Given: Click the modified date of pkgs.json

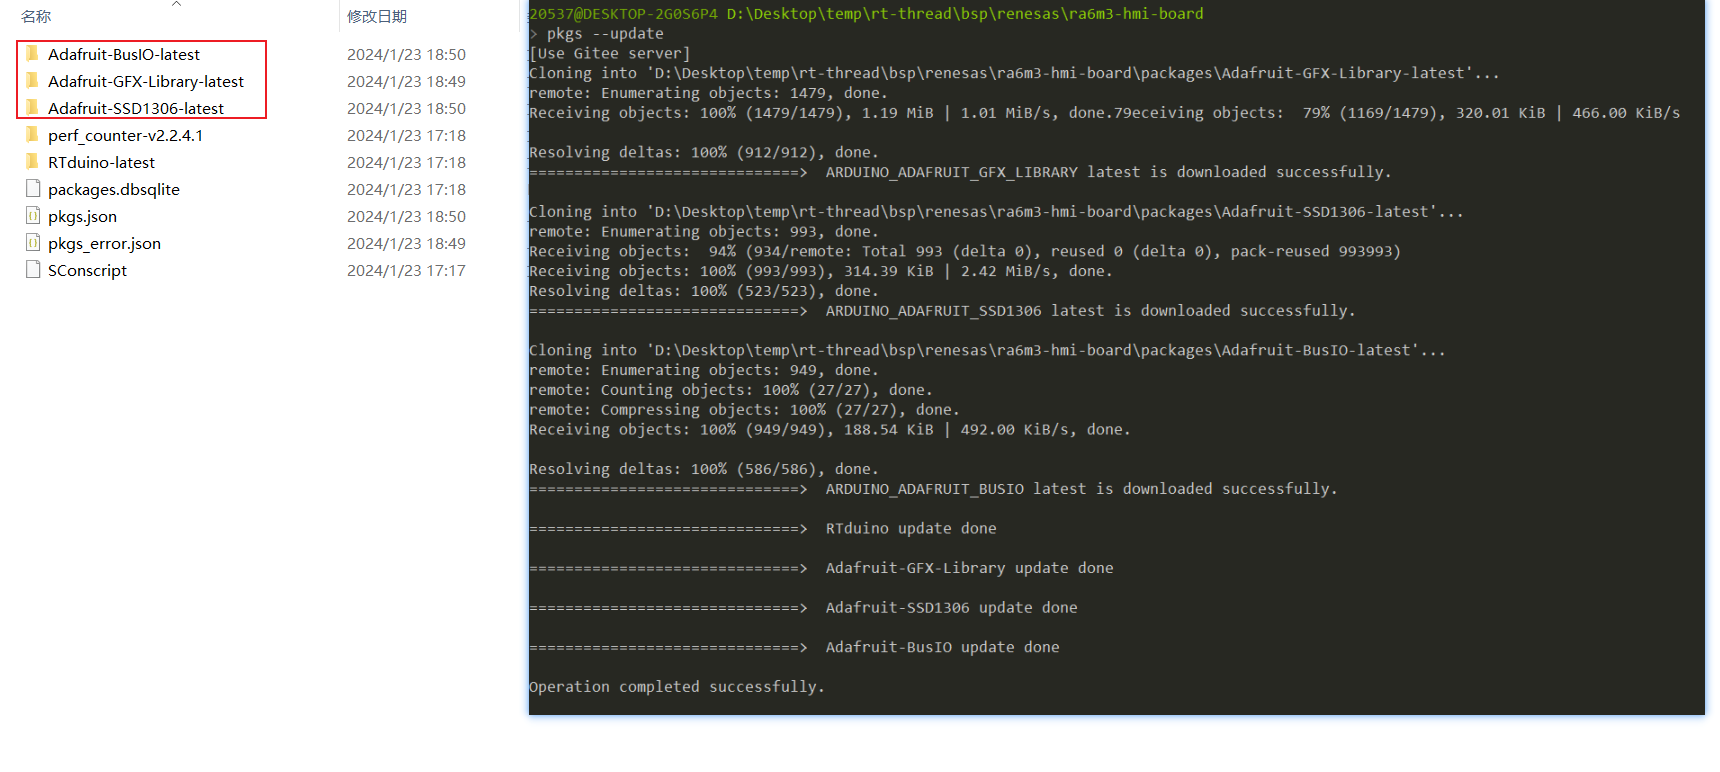Looking at the screenshot, I should [x=406, y=216].
